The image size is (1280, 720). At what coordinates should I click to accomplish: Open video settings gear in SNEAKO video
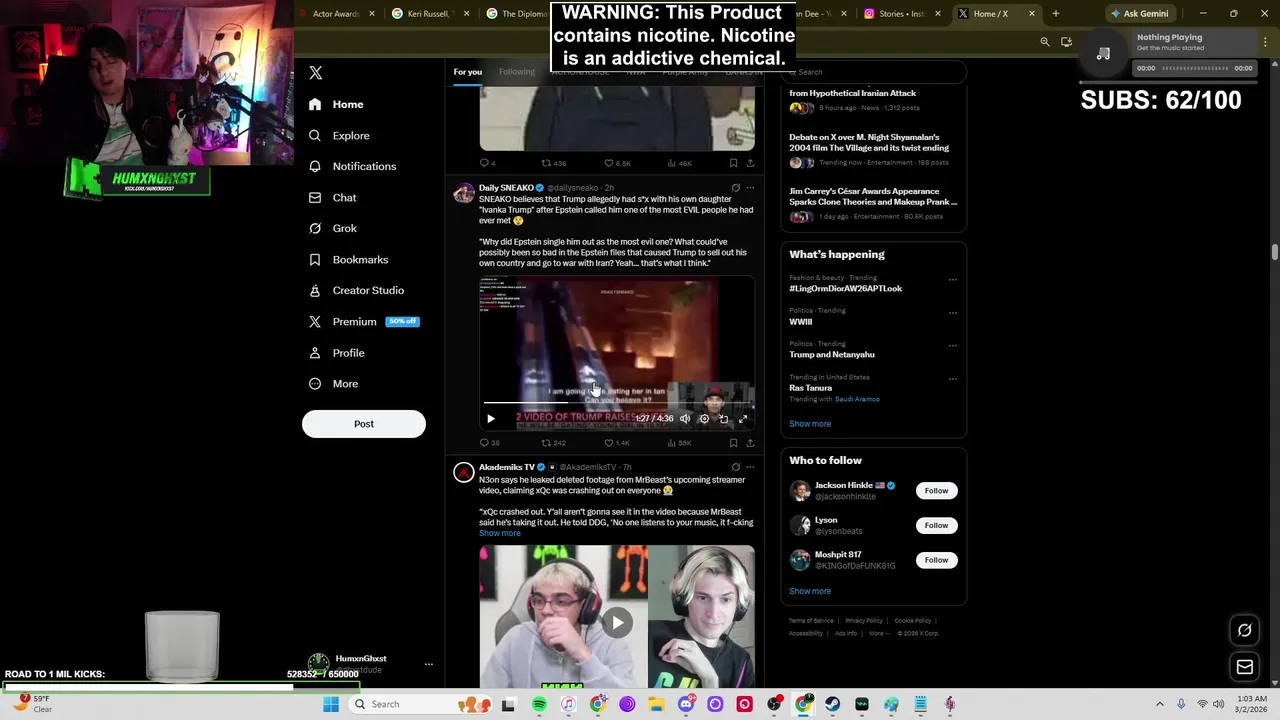tap(704, 419)
